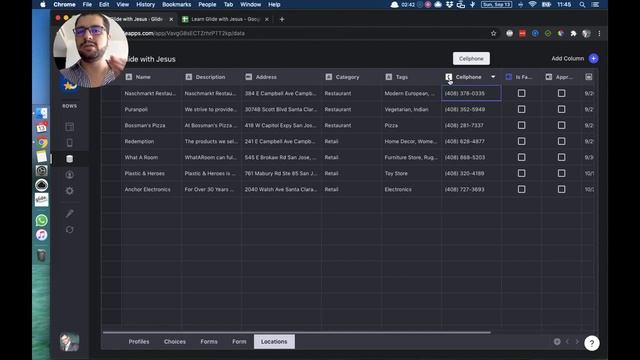Toggle Is Favorite checkbox for What A Room
This screenshot has height=360, width=640.
click(521, 157)
